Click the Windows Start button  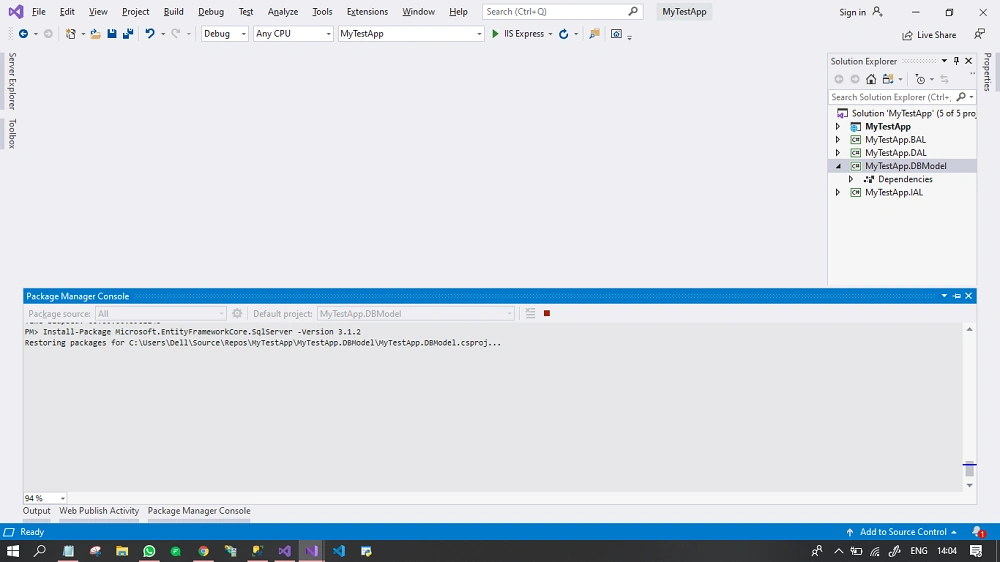pyautogui.click(x=13, y=551)
